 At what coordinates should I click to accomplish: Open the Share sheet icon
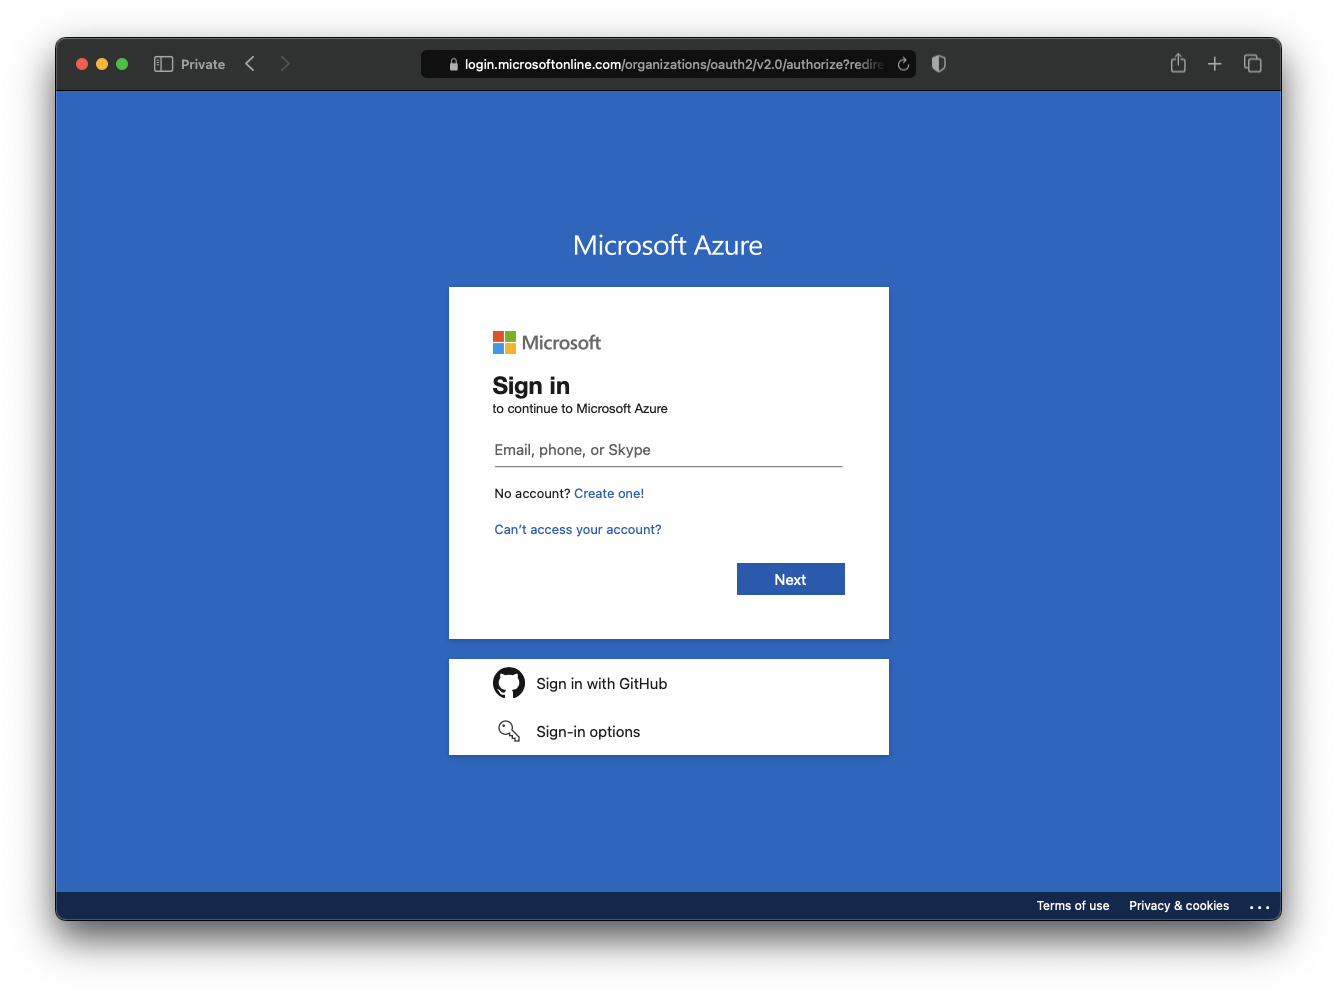1178,63
